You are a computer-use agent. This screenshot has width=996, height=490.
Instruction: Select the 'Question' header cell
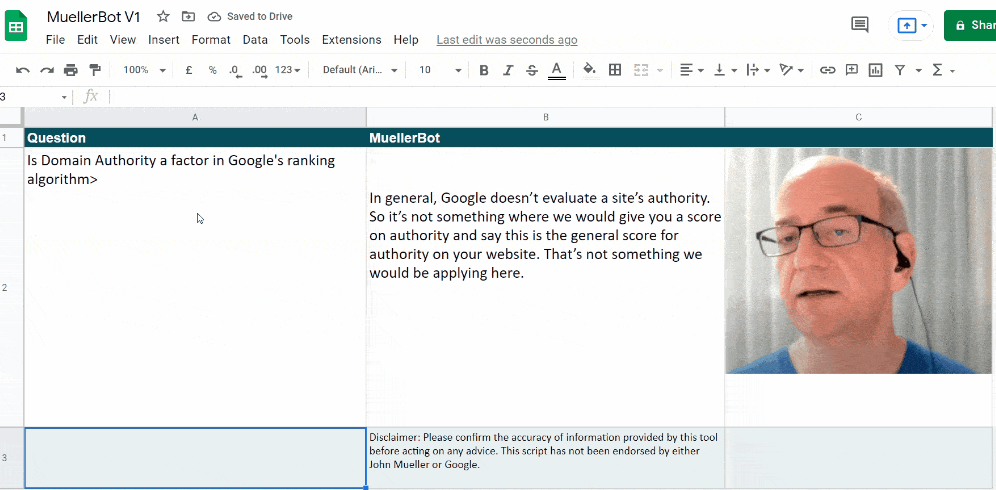pyautogui.click(x=195, y=138)
